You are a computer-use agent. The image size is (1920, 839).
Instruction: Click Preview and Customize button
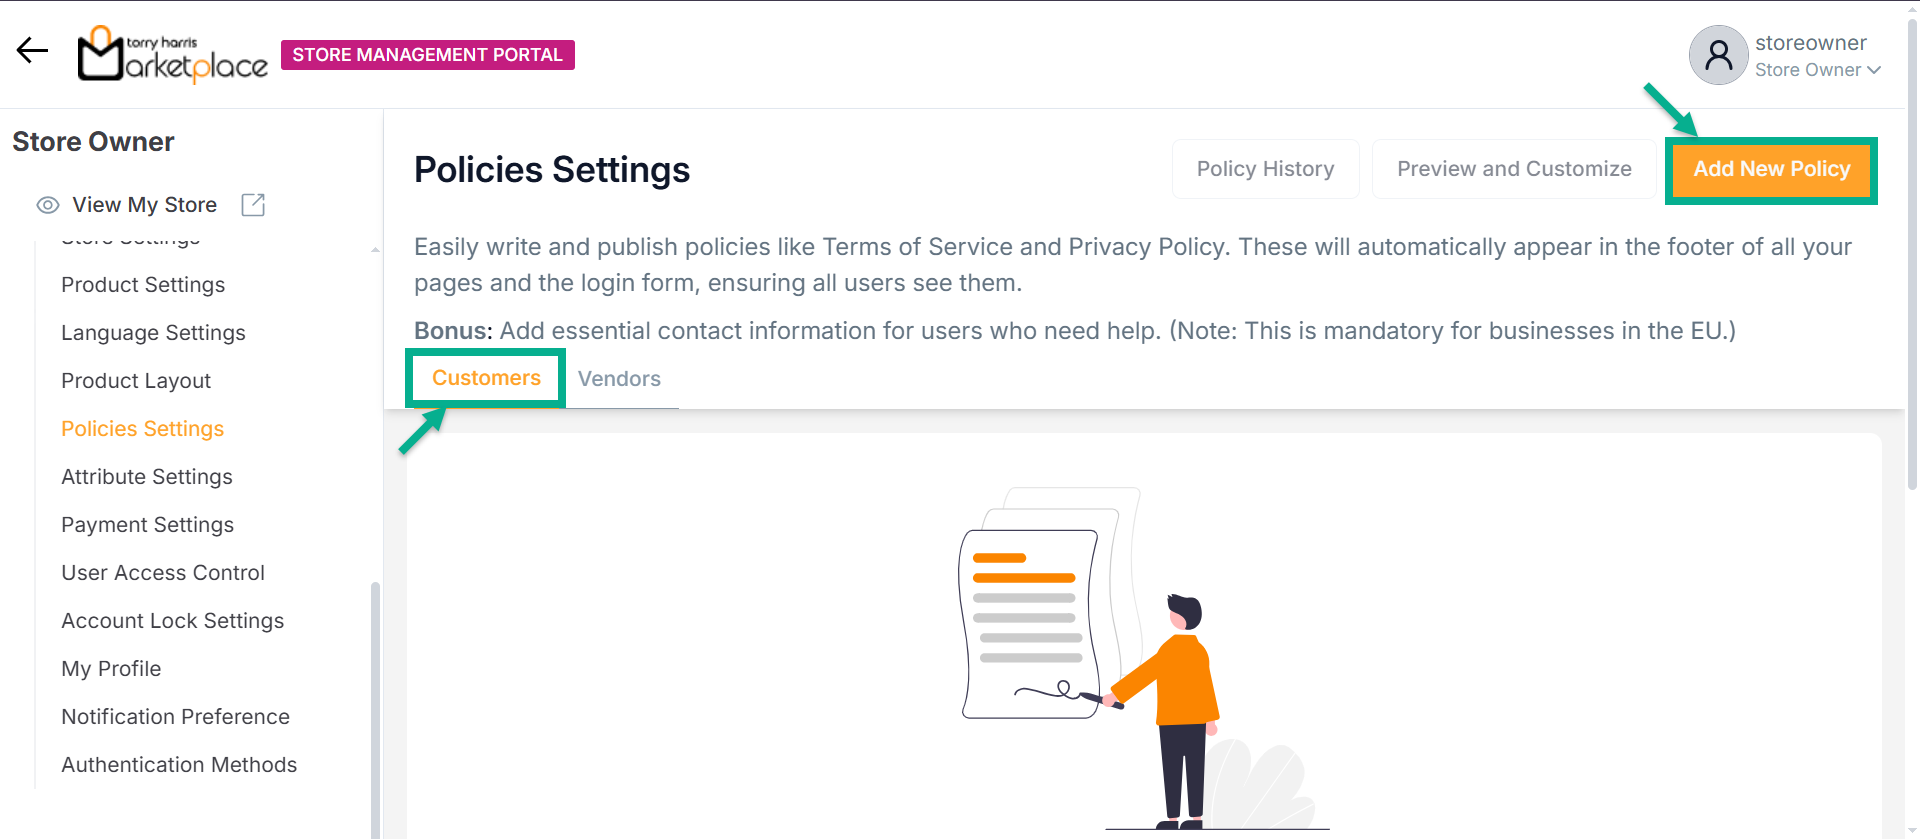point(1513,169)
